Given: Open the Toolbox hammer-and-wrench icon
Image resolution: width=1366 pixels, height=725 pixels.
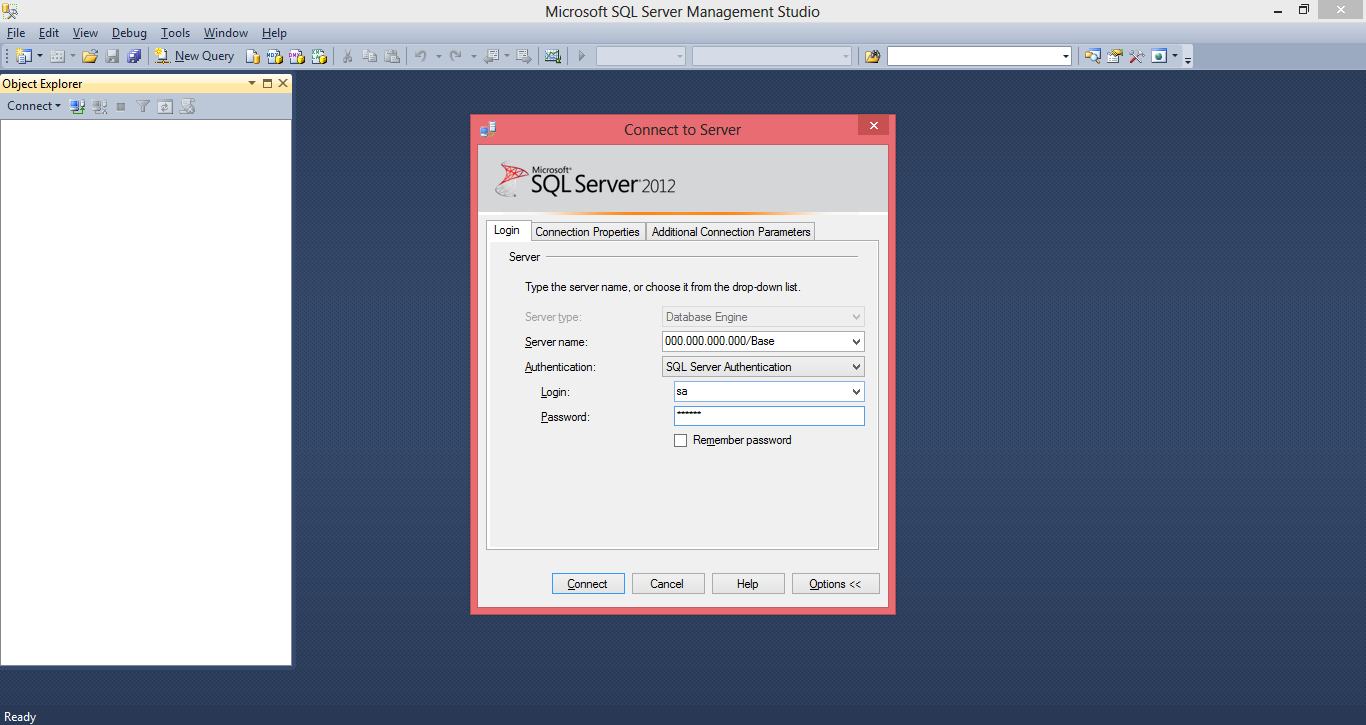Looking at the screenshot, I should [x=1137, y=56].
